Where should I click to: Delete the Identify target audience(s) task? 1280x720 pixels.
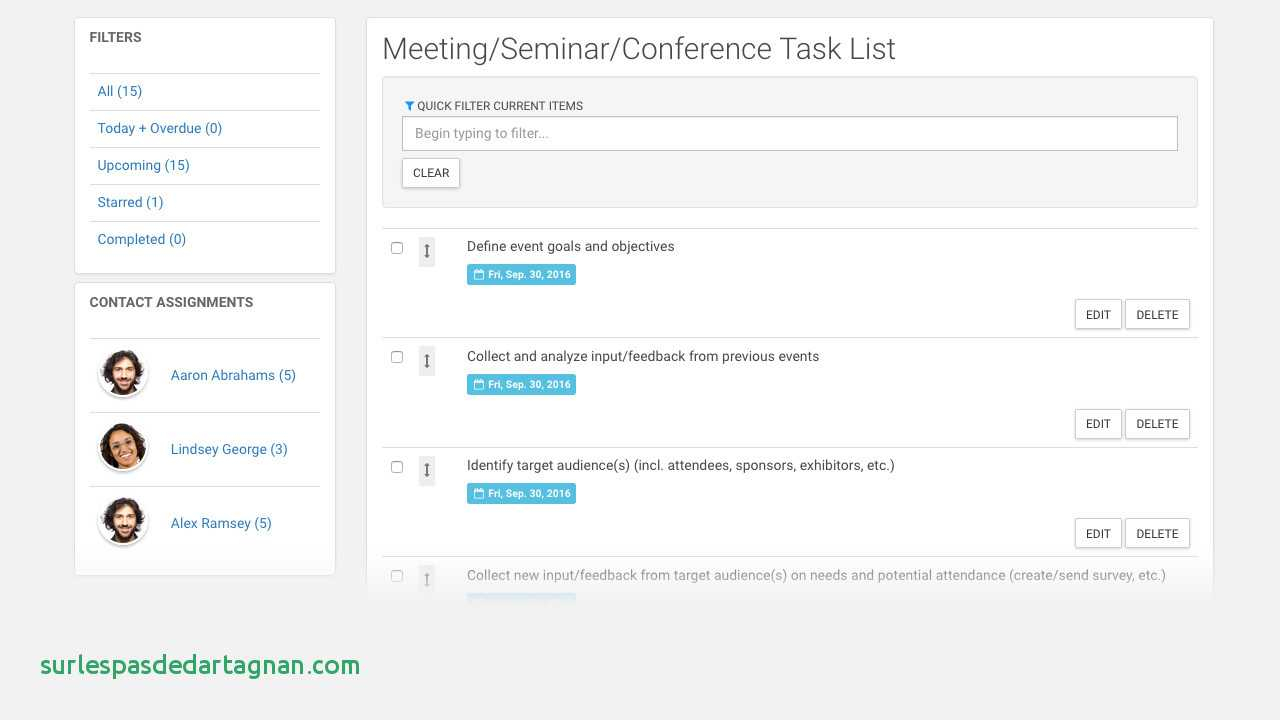1157,534
